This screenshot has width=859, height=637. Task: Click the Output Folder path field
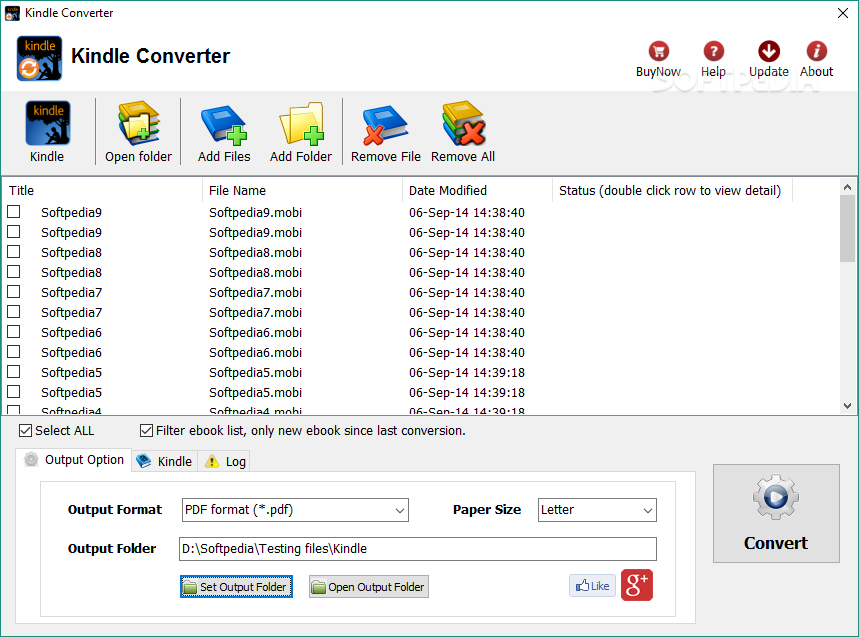click(417, 549)
